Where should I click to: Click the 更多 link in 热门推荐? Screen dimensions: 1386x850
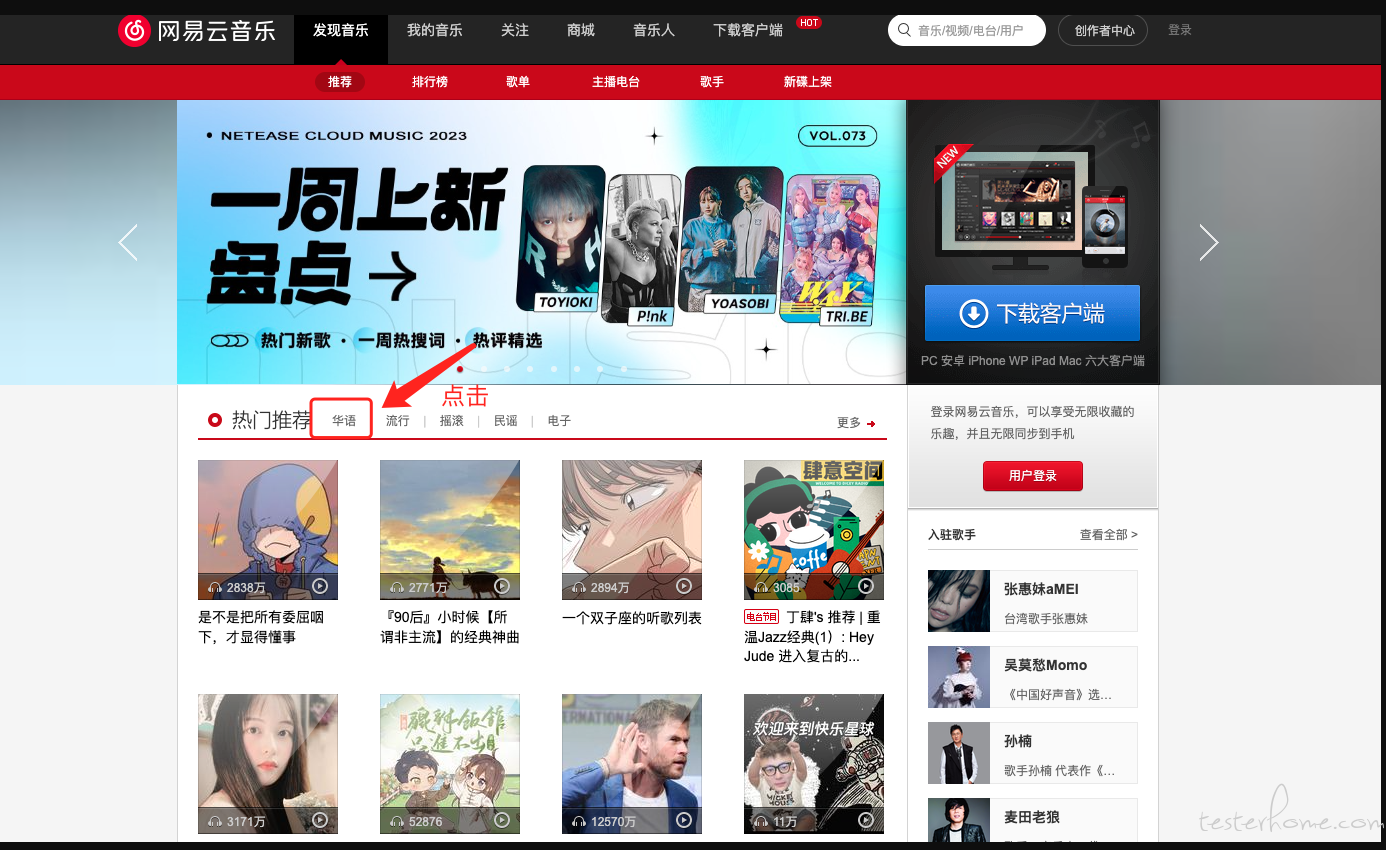pos(849,423)
